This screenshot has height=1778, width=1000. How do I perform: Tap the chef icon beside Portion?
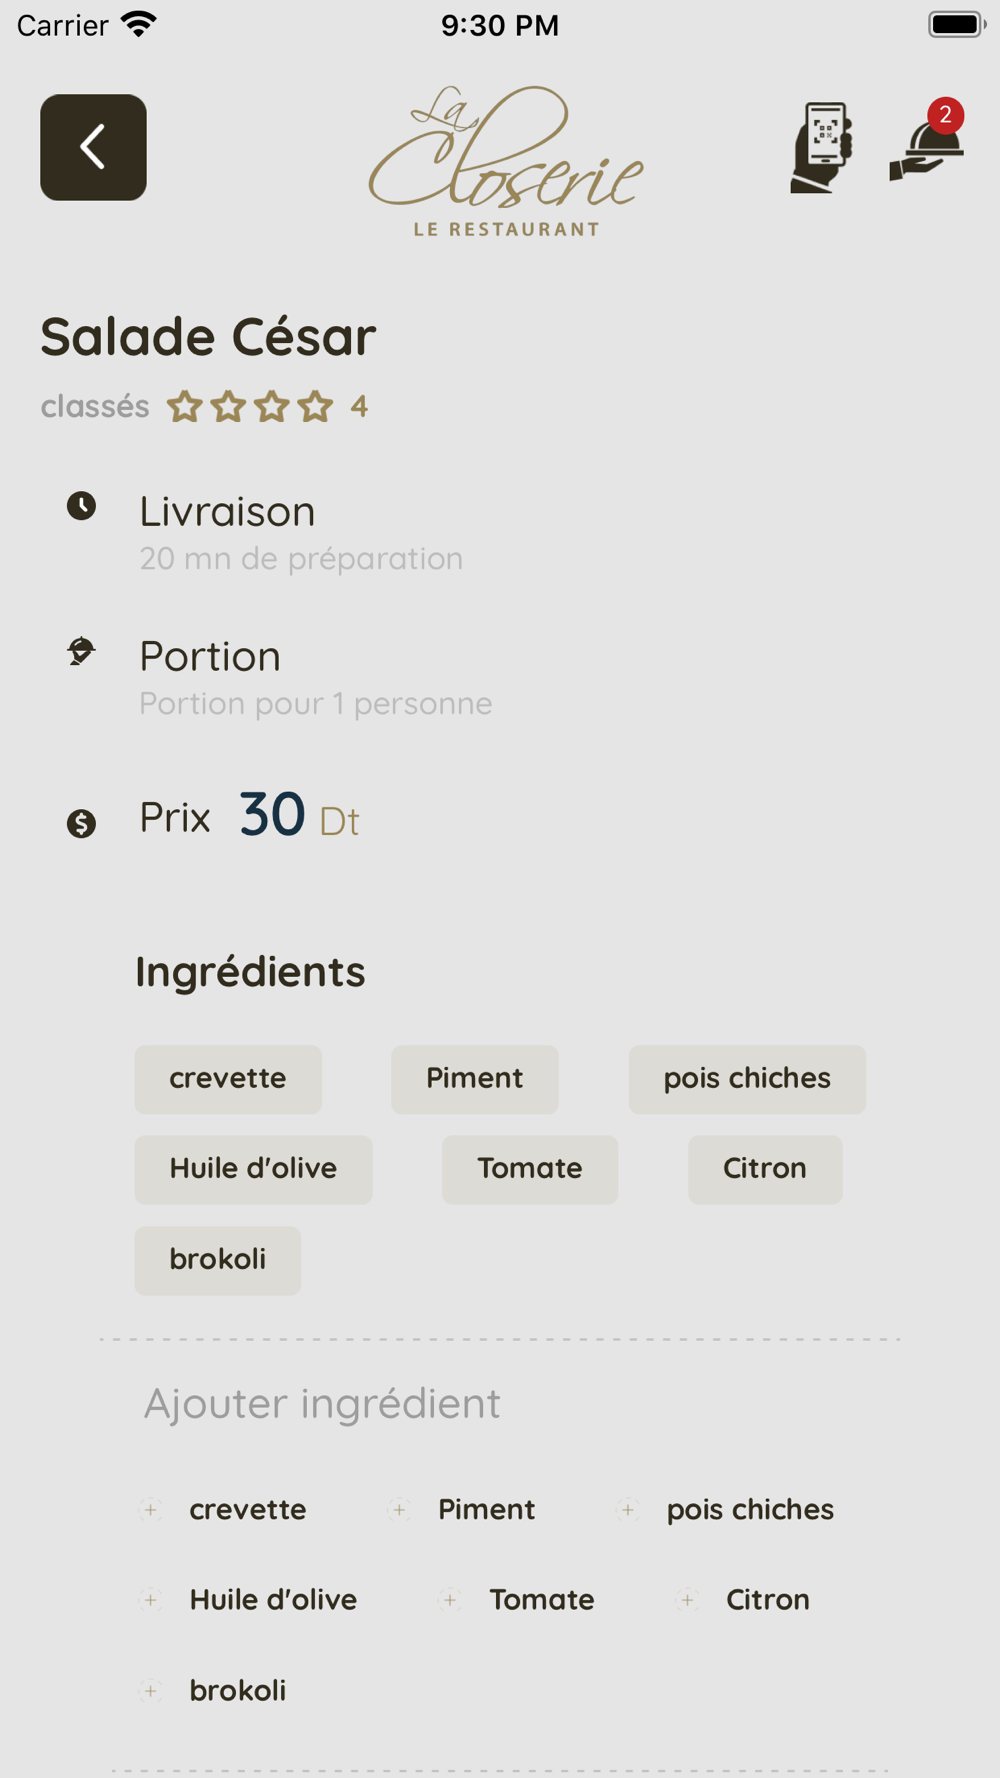pyautogui.click(x=81, y=651)
